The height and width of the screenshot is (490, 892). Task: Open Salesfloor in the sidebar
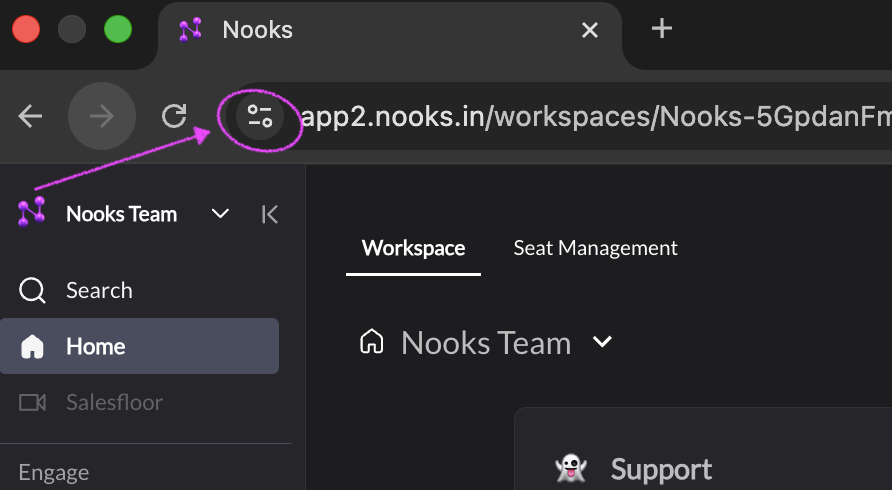[x=139, y=402]
